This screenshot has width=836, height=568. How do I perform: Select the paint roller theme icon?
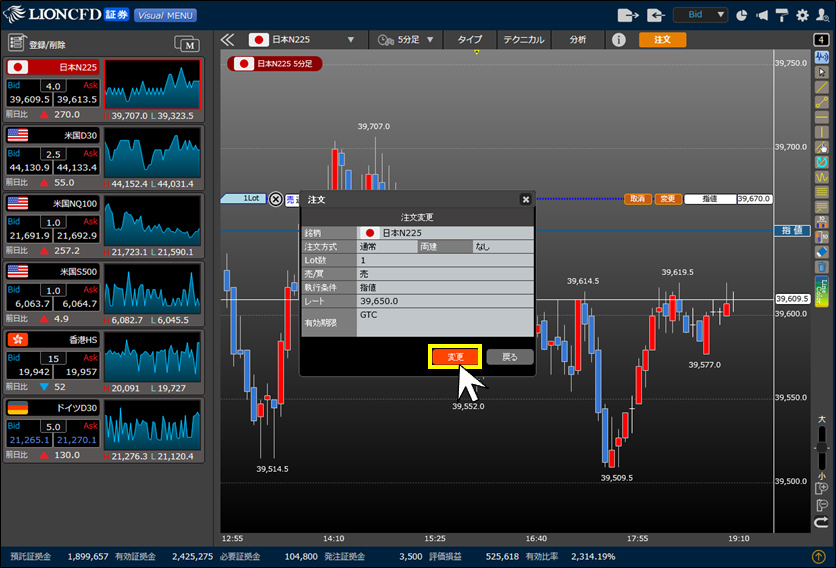point(782,15)
